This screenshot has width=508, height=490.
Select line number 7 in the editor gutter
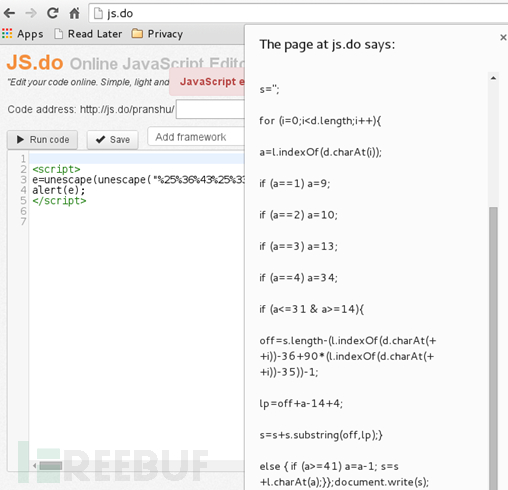click(x=23, y=221)
